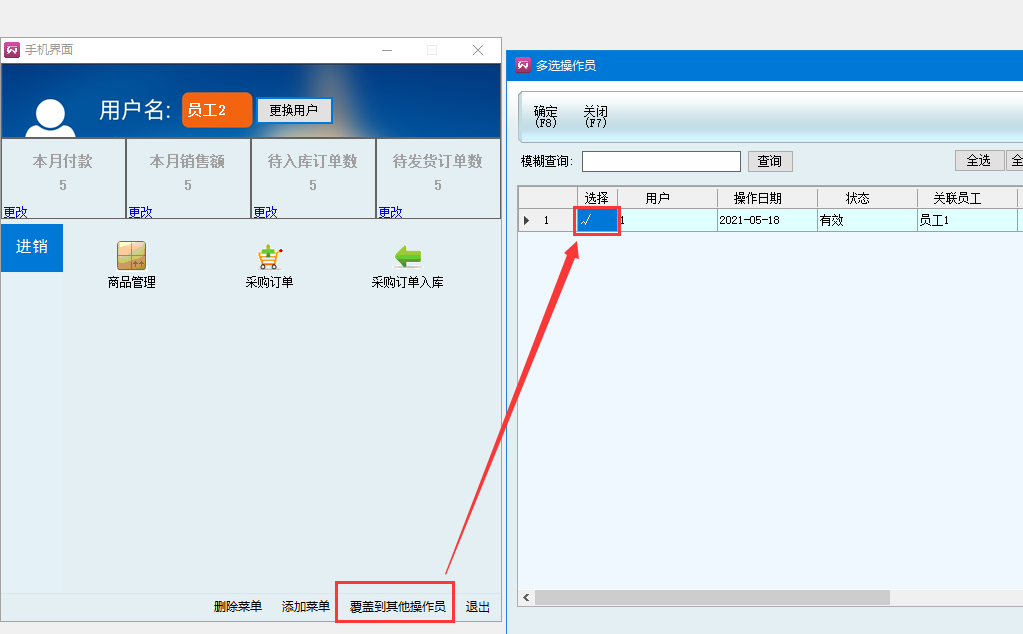Image resolution: width=1023 pixels, height=634 pixels.
Task: Click the horizontal scrollbar left arrow
Action: pos(525,597)
